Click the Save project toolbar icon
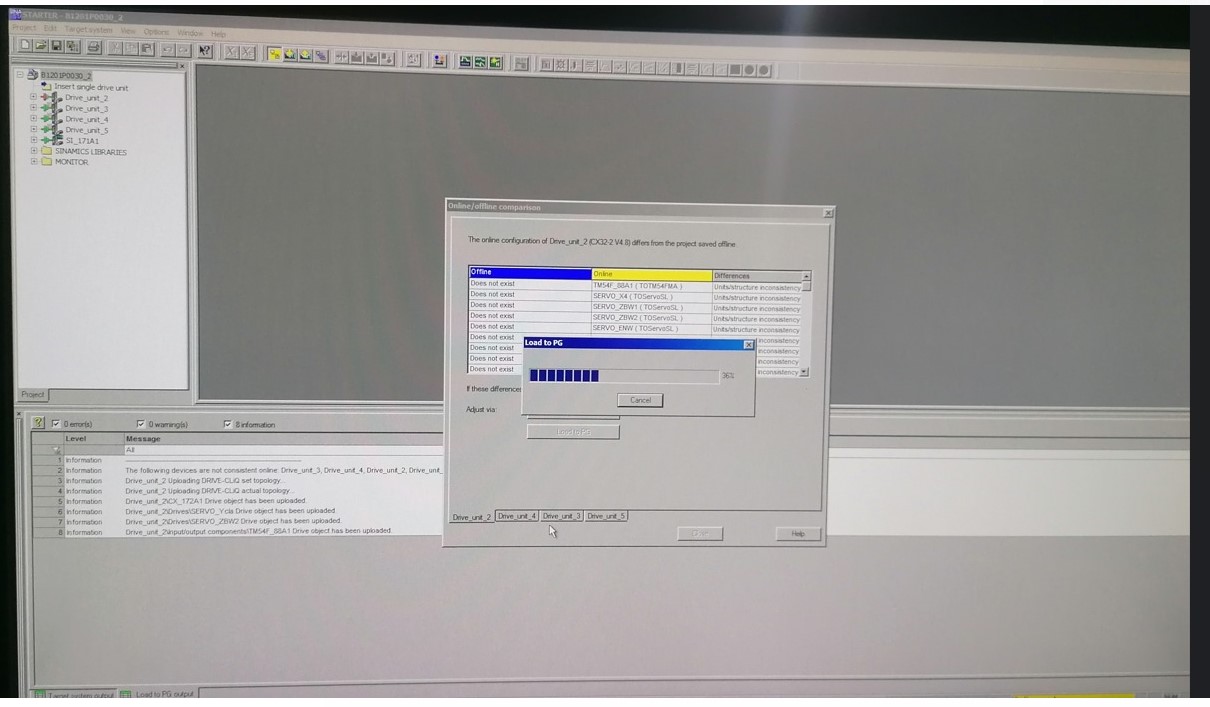 point(57,45)
